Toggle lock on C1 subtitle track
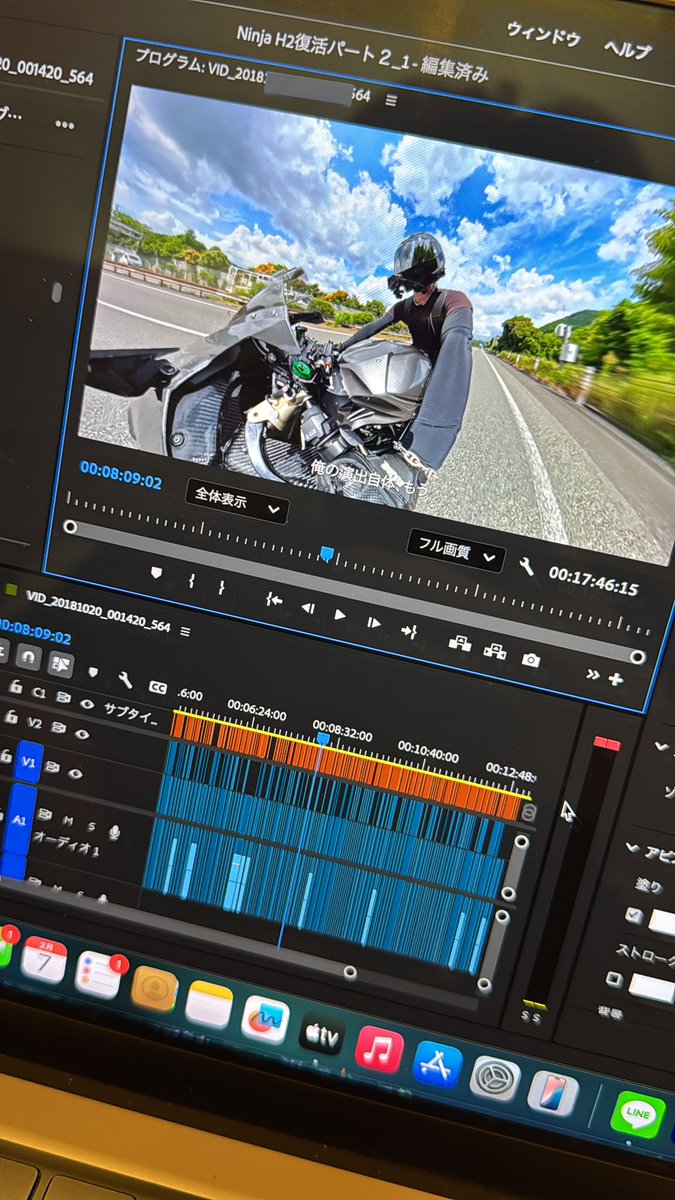Screen dimensions: 675x1200 [16, 687]
